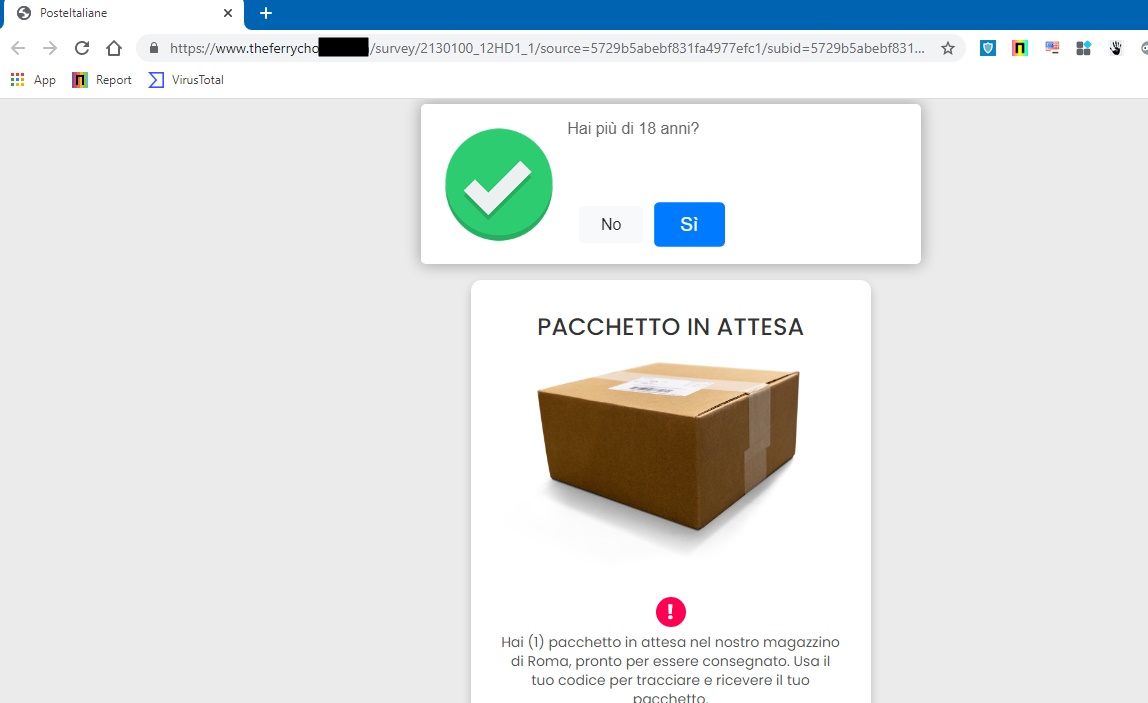
Task: Click the package waiting message paragraph
Action: point(670,670)
